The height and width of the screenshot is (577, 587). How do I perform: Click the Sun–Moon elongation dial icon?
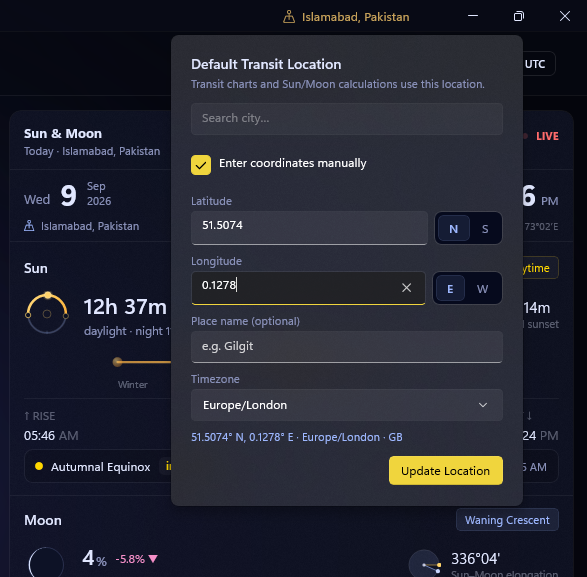click(425, 564)
